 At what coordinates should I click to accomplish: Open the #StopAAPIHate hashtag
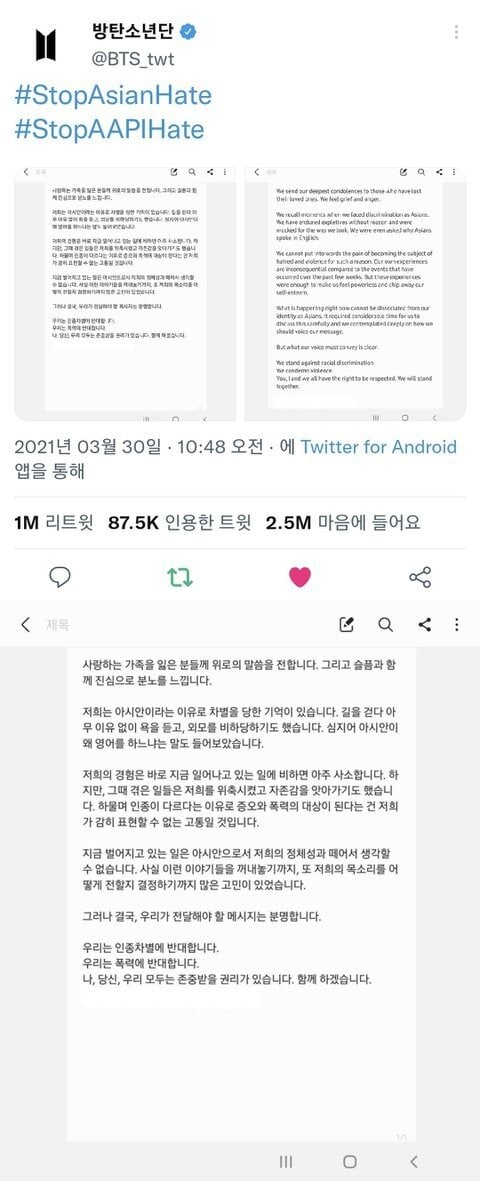(109, 130)
